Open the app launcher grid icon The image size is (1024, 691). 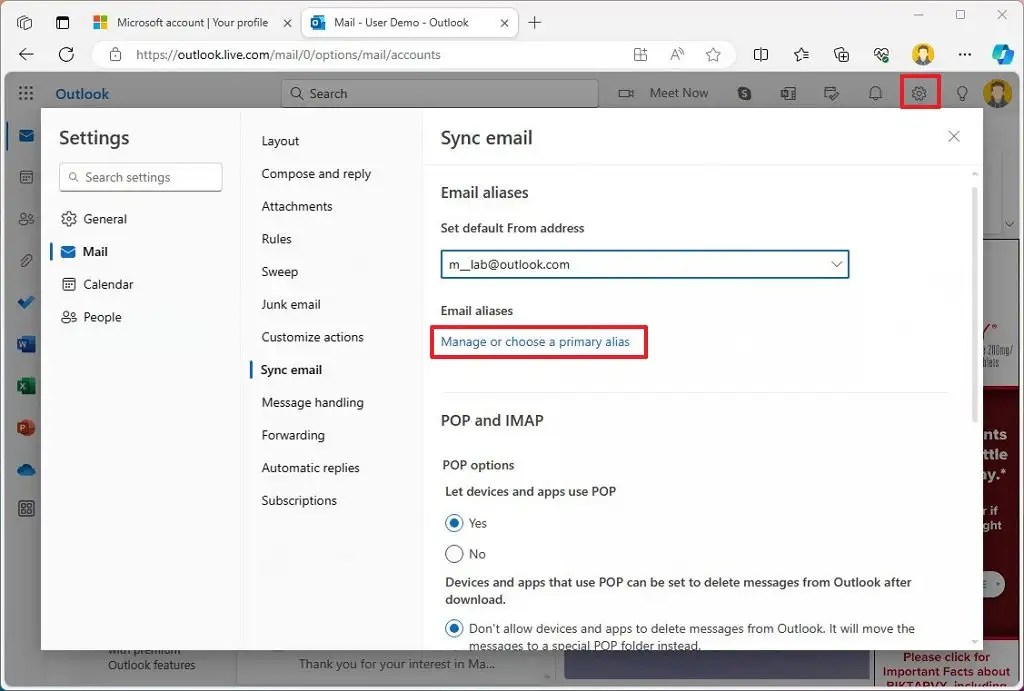coord(24,93)
